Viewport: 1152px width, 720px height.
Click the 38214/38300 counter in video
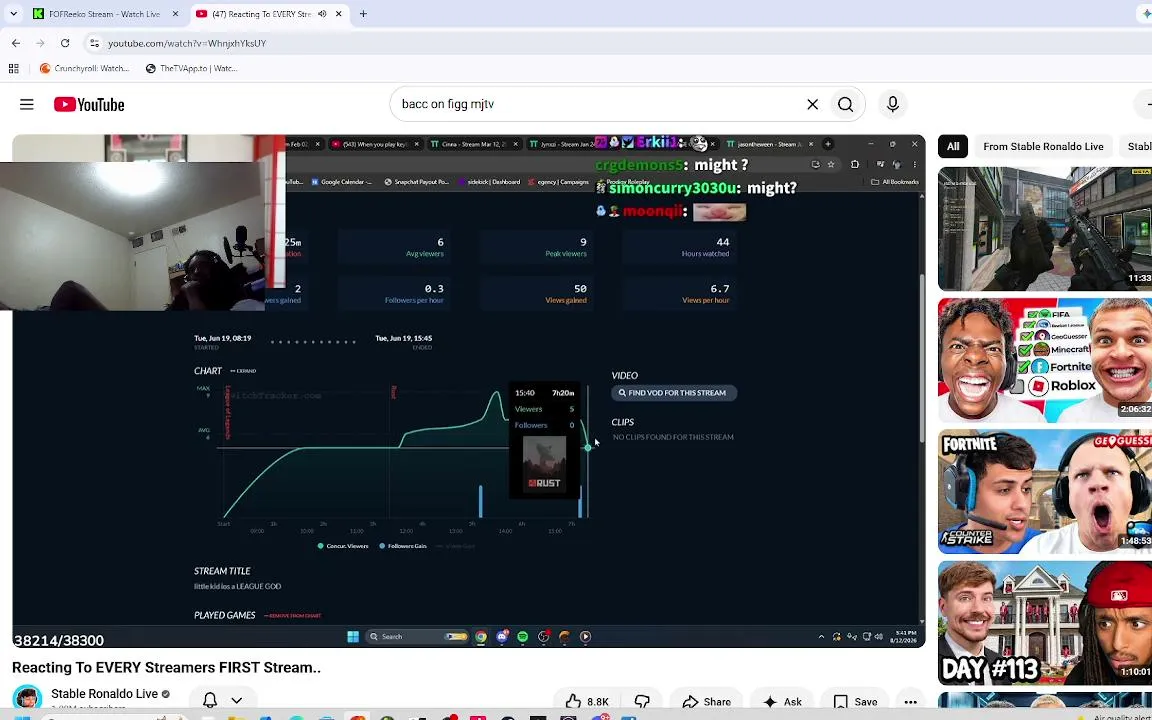coord(59,641)
